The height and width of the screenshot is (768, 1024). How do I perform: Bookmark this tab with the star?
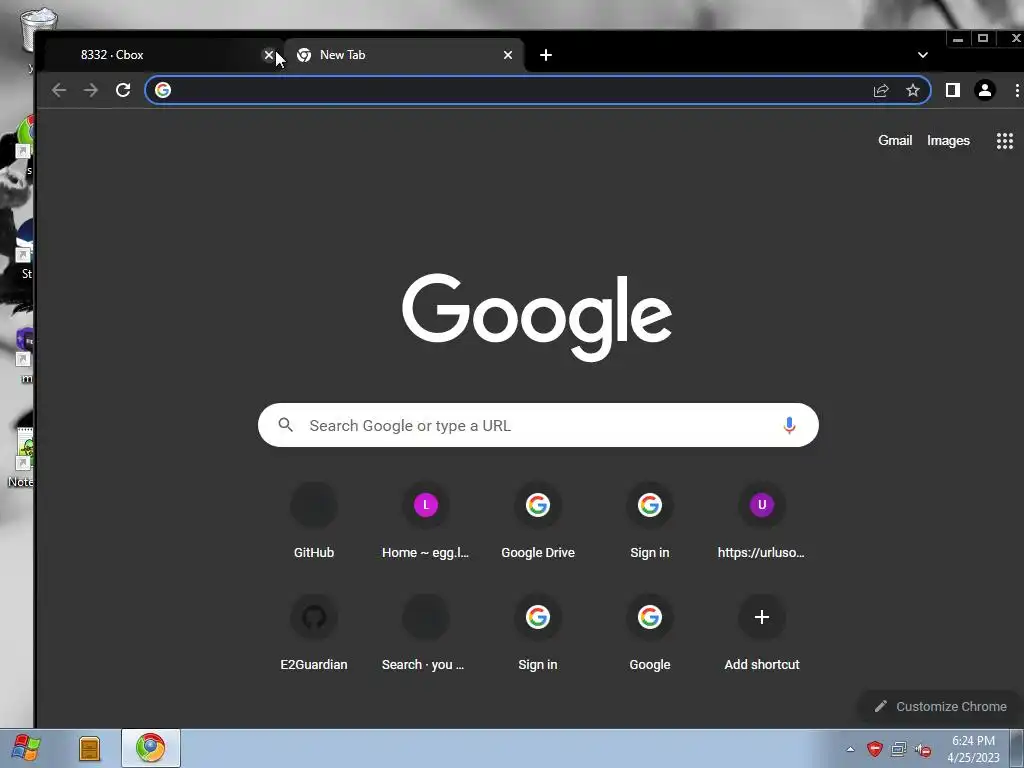click(x=913, y=90)
